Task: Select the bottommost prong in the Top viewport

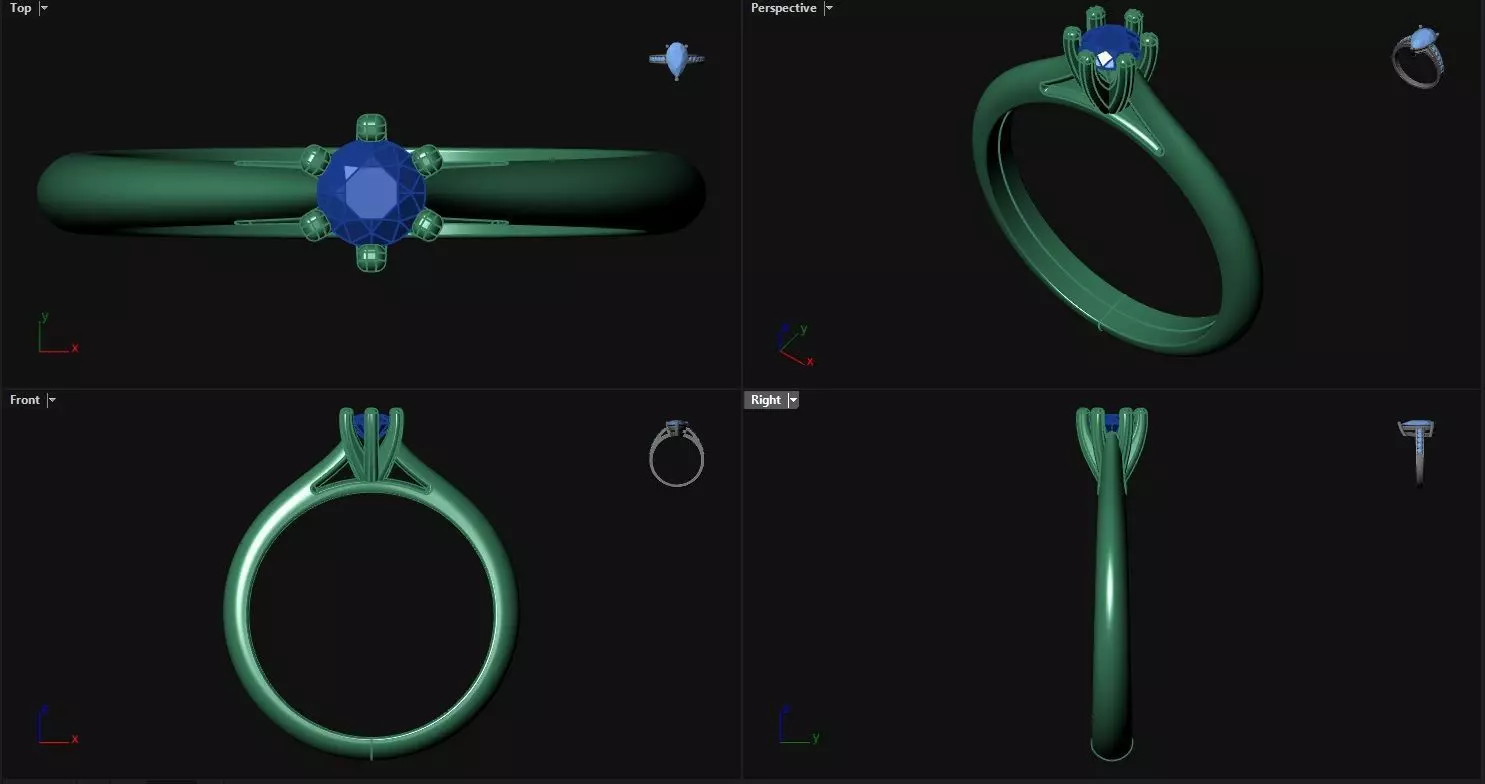Action: tap(371, 258)
